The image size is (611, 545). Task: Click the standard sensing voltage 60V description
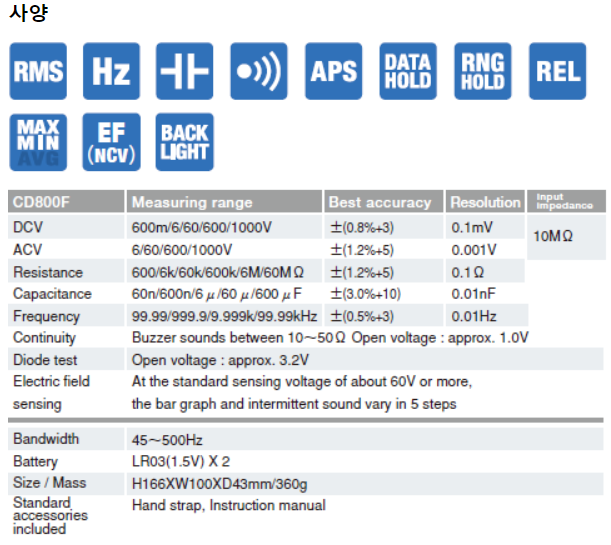pos(302,381)
